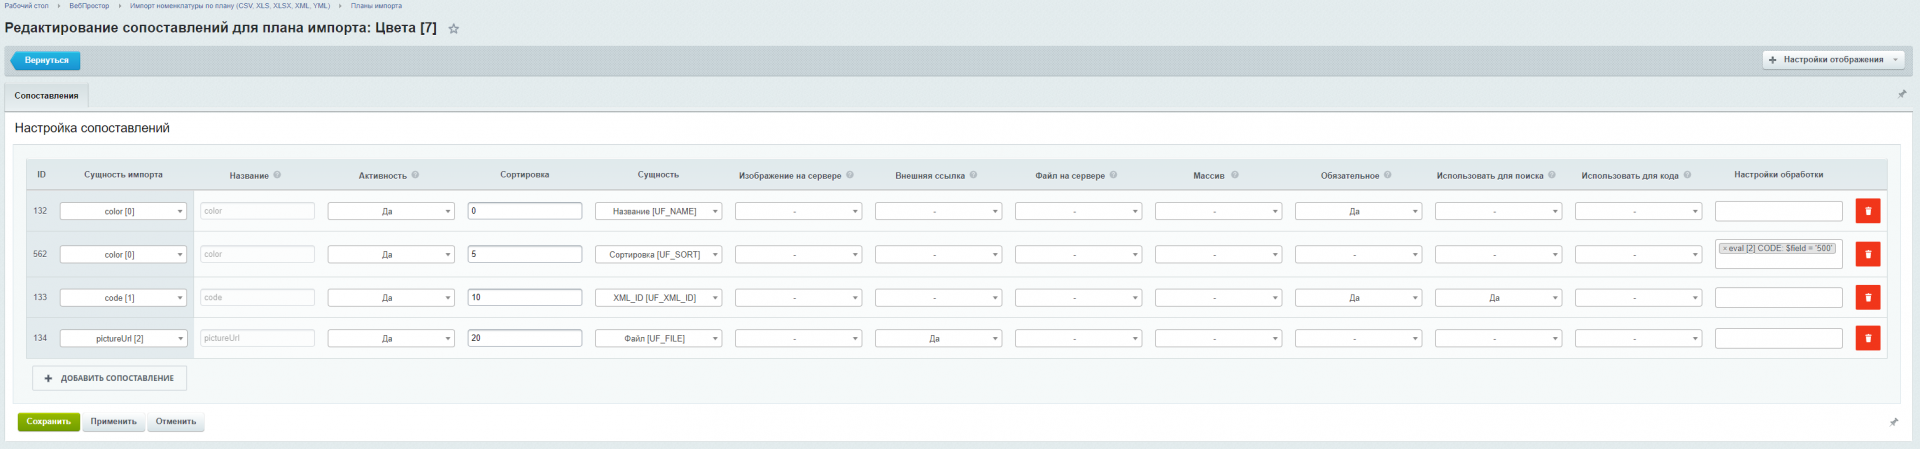Delete mapping row 562 with trash button
This screenshot has height=449, width=1920.
point(1867,254)
